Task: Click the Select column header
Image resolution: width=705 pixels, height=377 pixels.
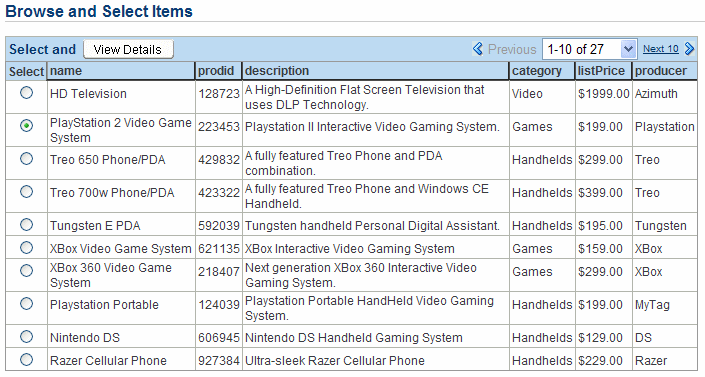Action: 27,72
